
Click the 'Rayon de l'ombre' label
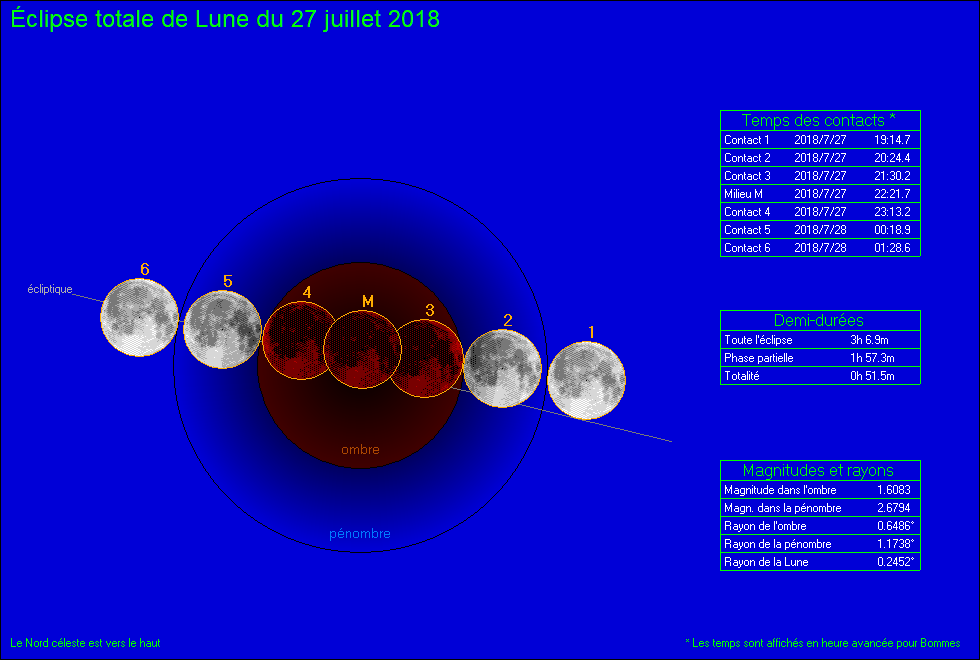pyautogui.click(x=765, y=526)
